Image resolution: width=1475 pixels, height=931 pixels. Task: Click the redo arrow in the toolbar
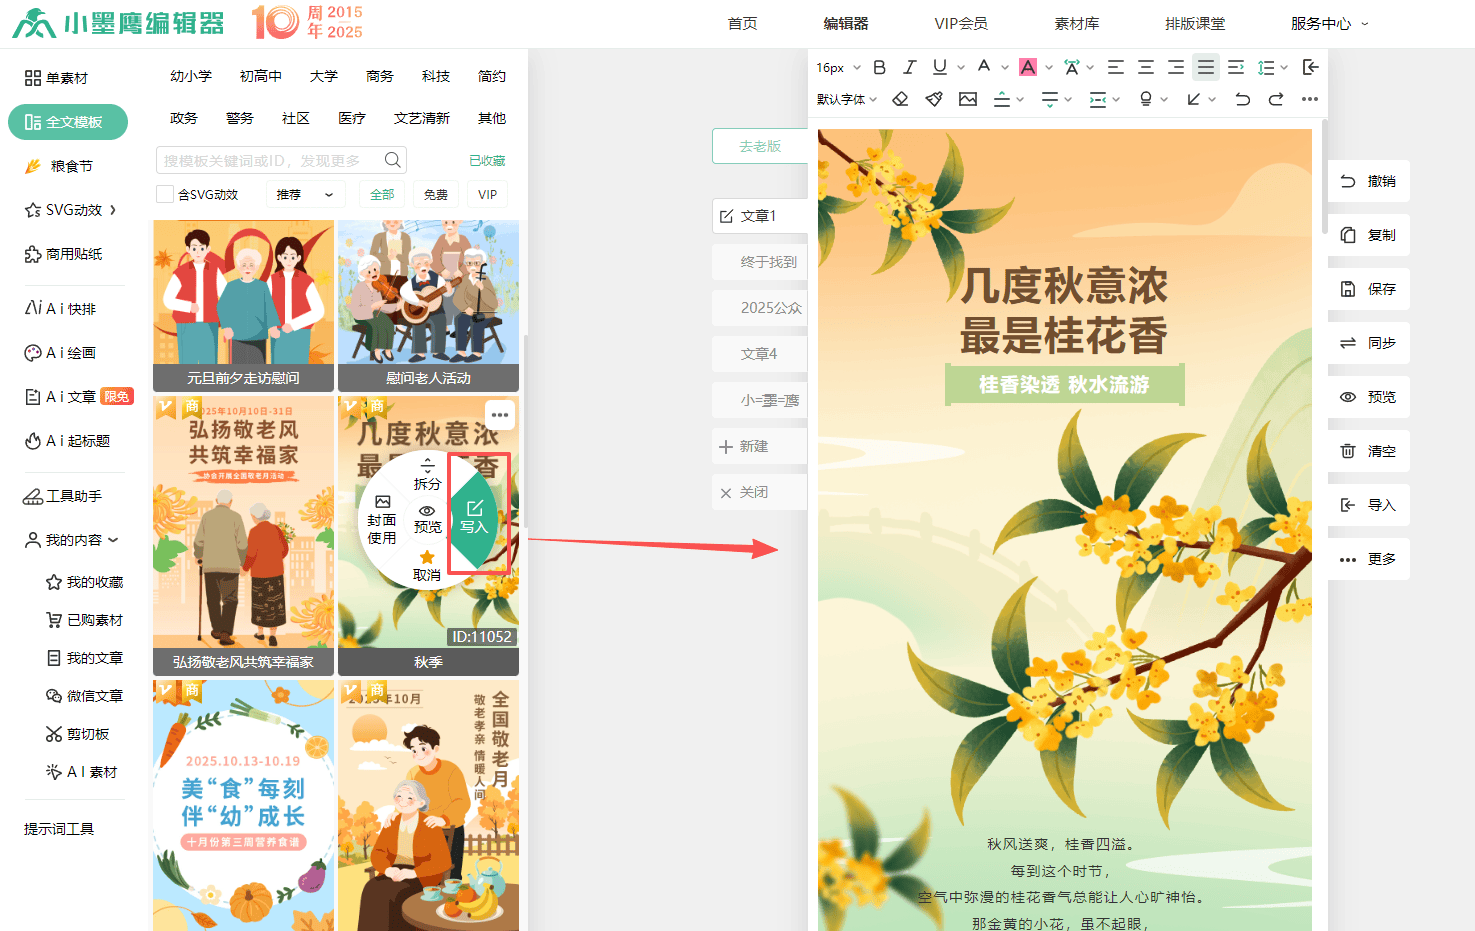pos(1276,99)
